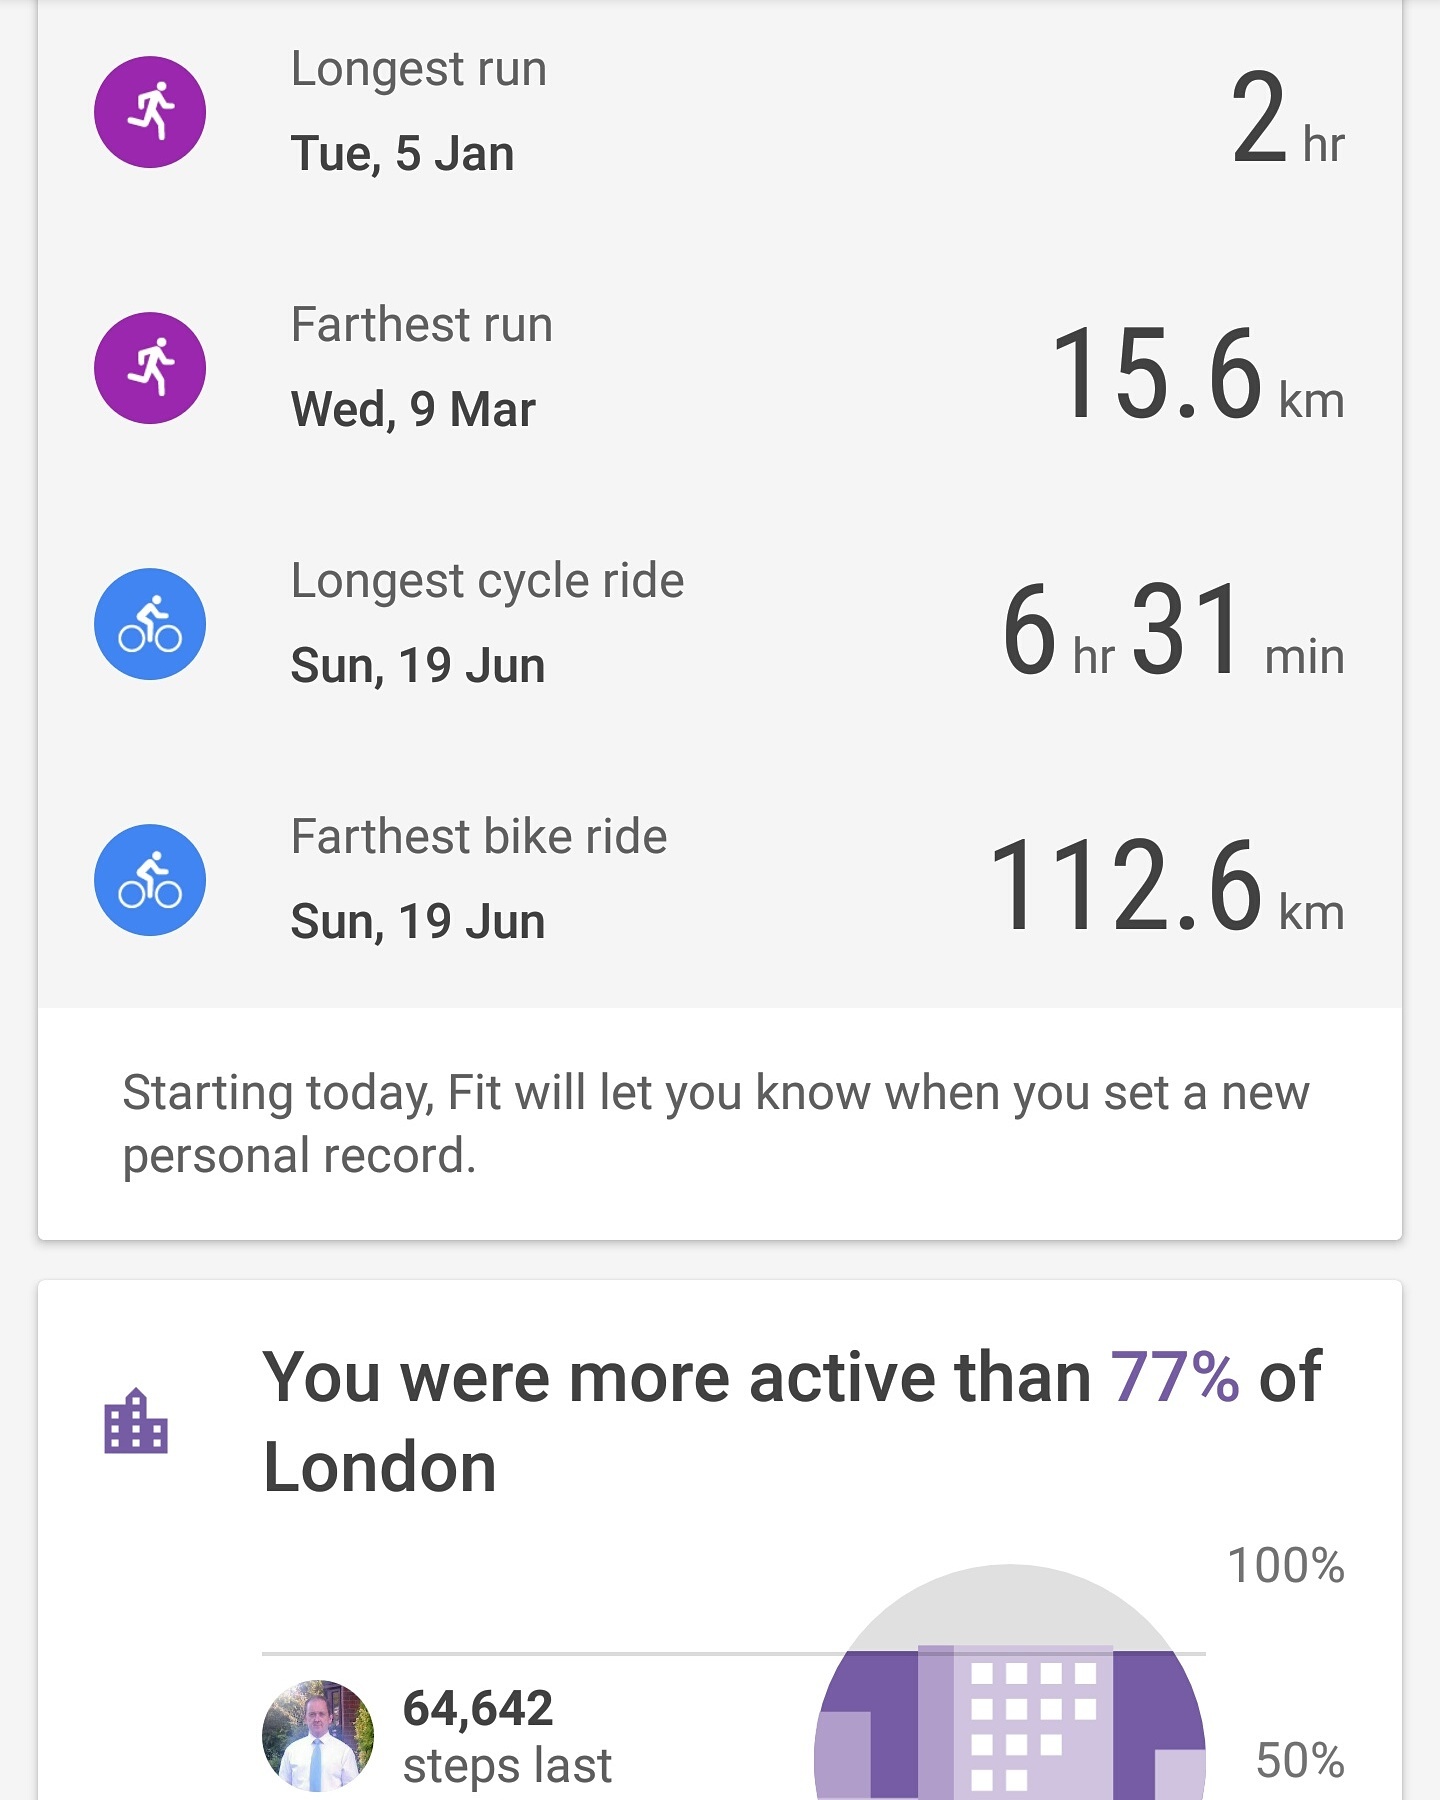
Task: Tap the user profile photo
Action: tap(318, 1735)
